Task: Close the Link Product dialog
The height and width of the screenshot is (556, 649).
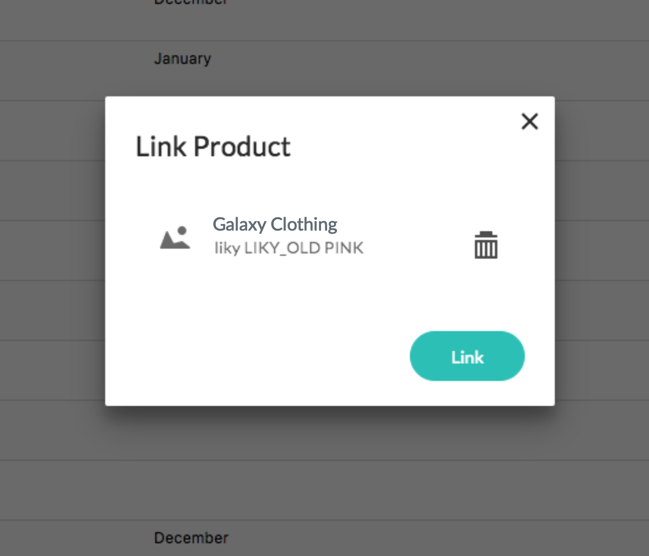Action: pyautogui.click(x=530, y=121)
